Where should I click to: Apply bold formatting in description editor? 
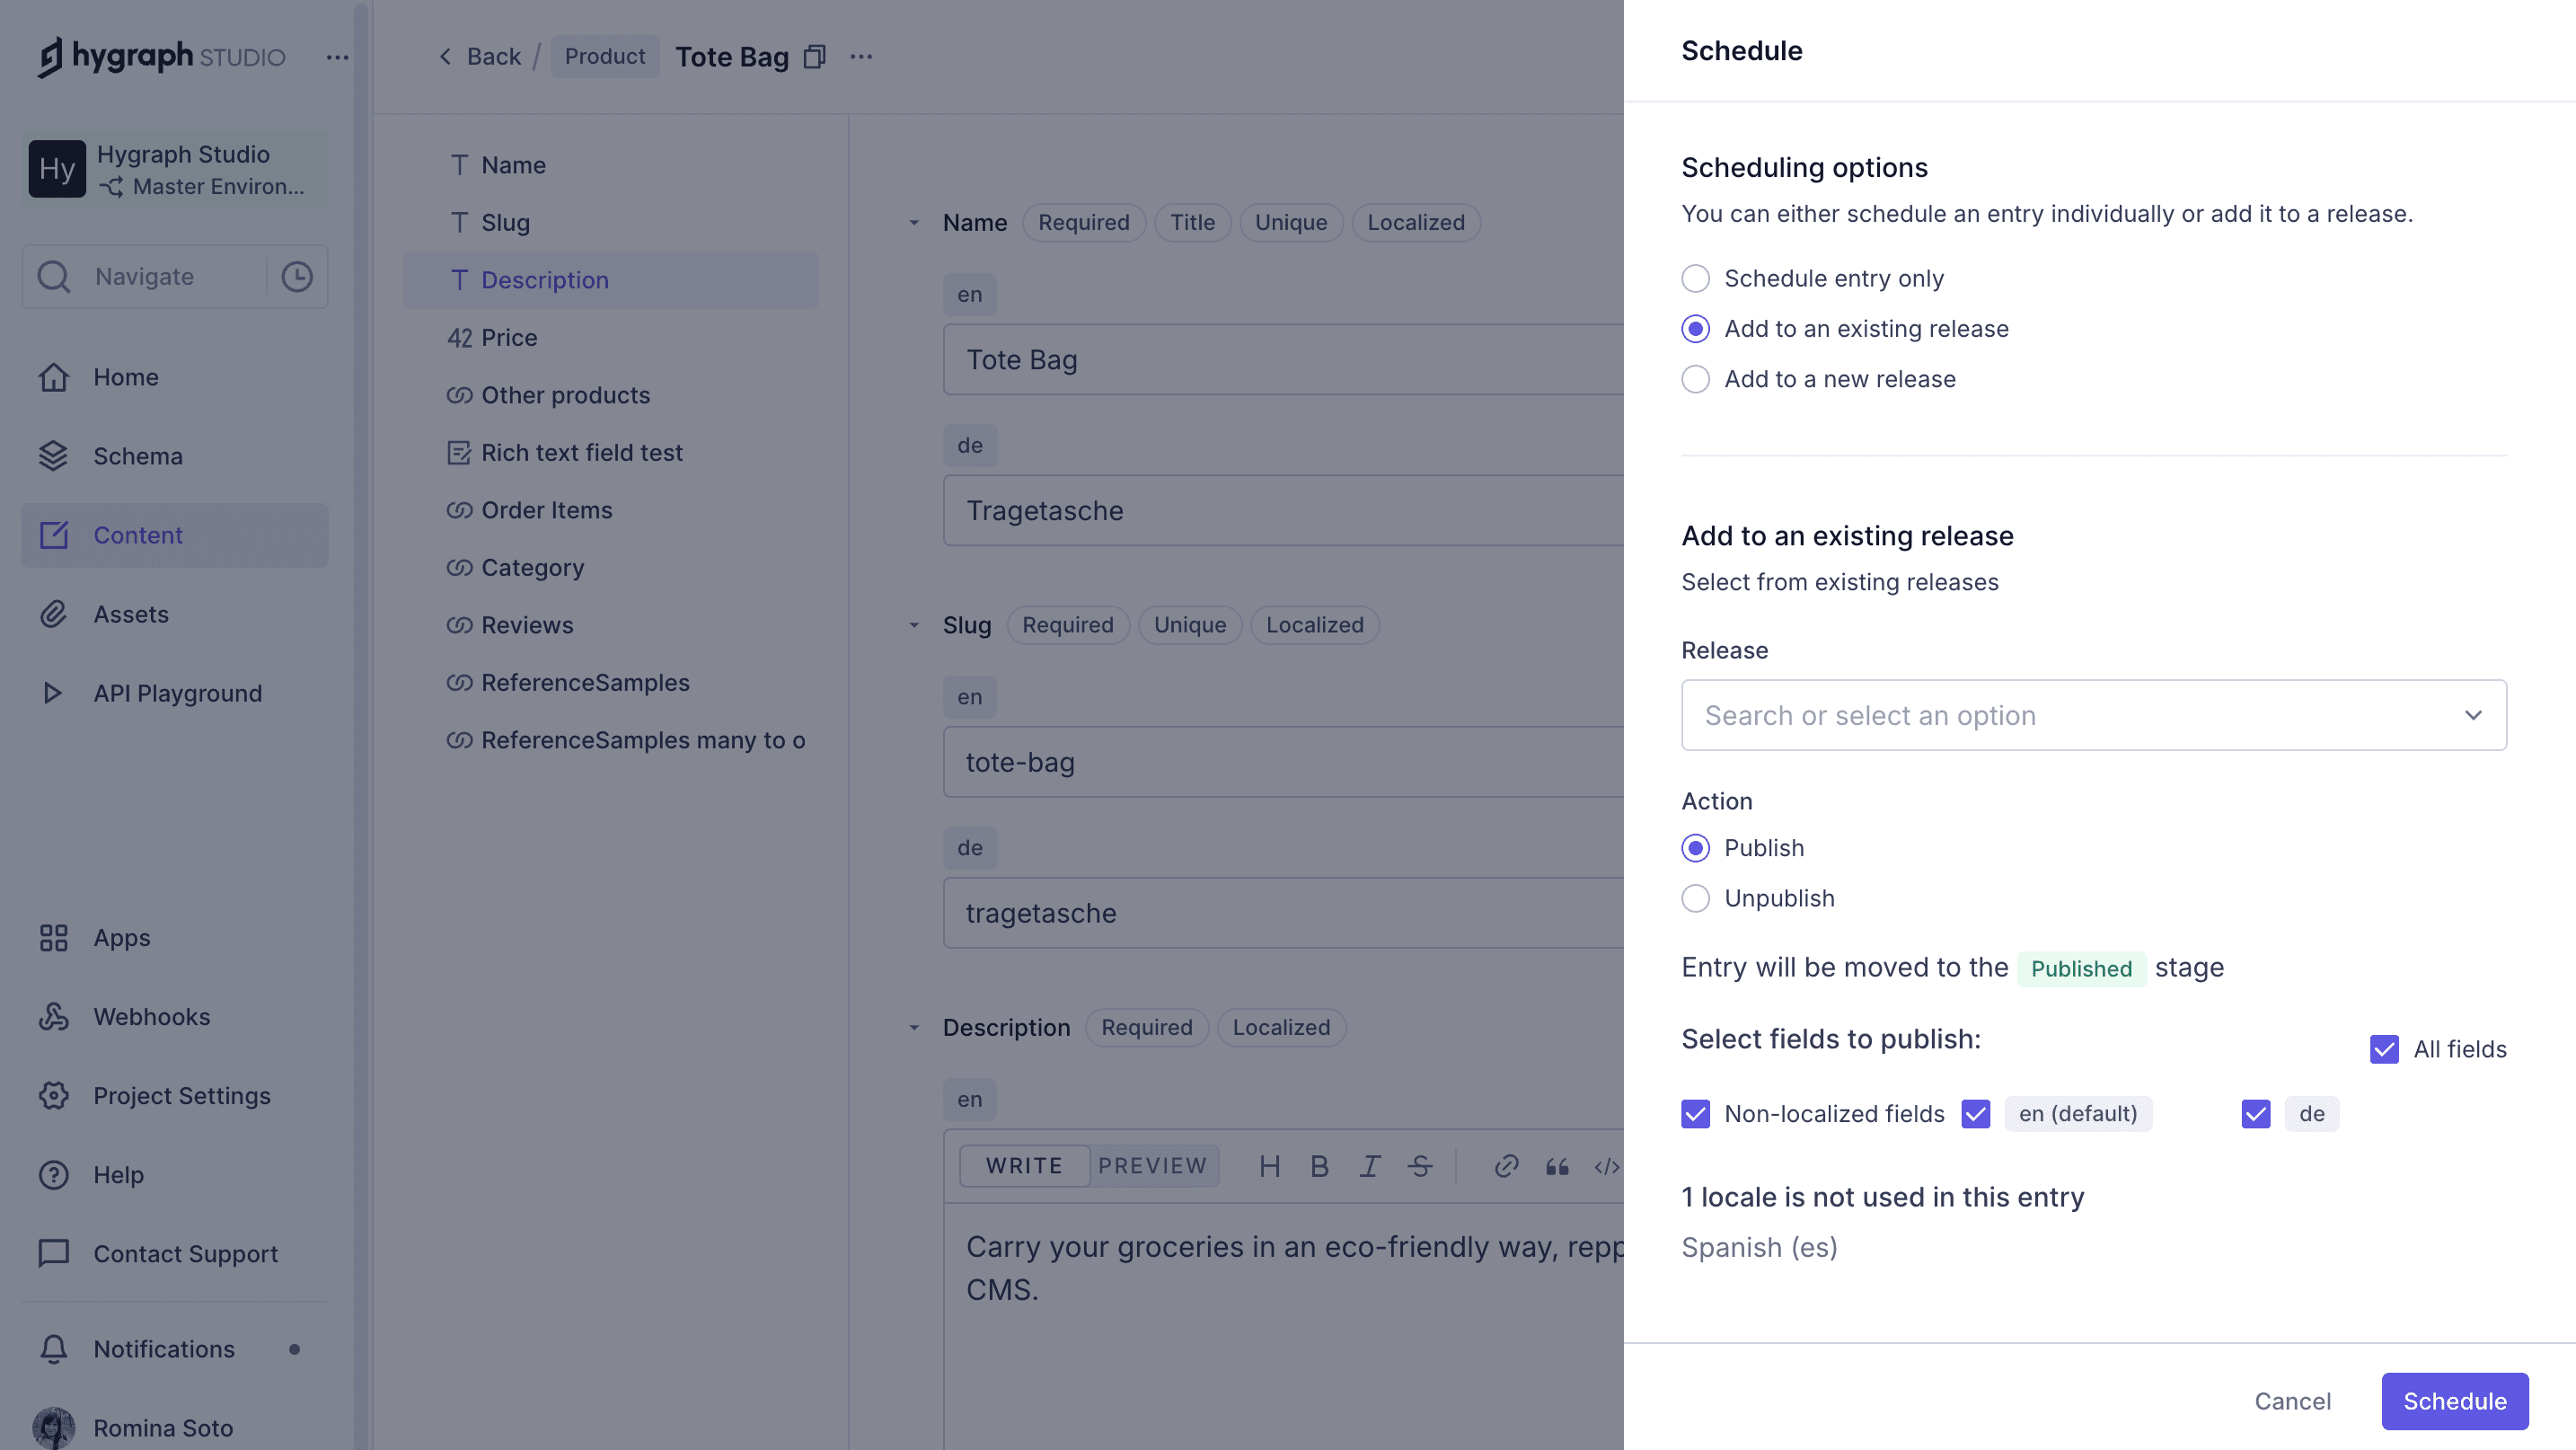point(1319,1166)
